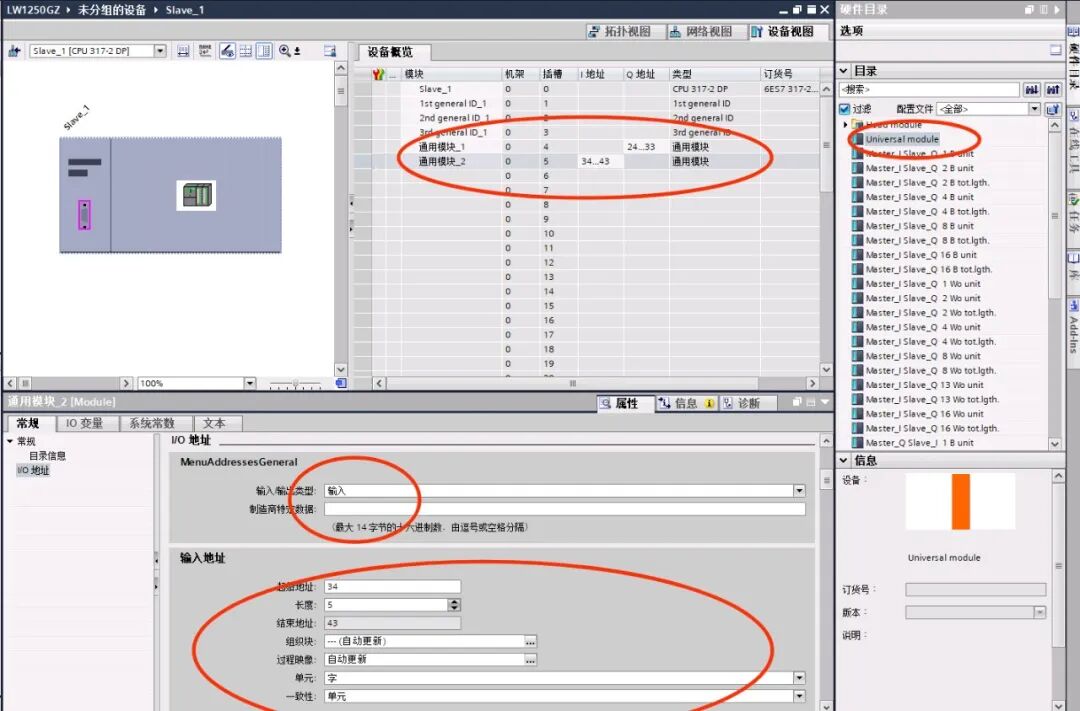
Task: Select Universal module in the catalog tree
Action: pos(902,139)
